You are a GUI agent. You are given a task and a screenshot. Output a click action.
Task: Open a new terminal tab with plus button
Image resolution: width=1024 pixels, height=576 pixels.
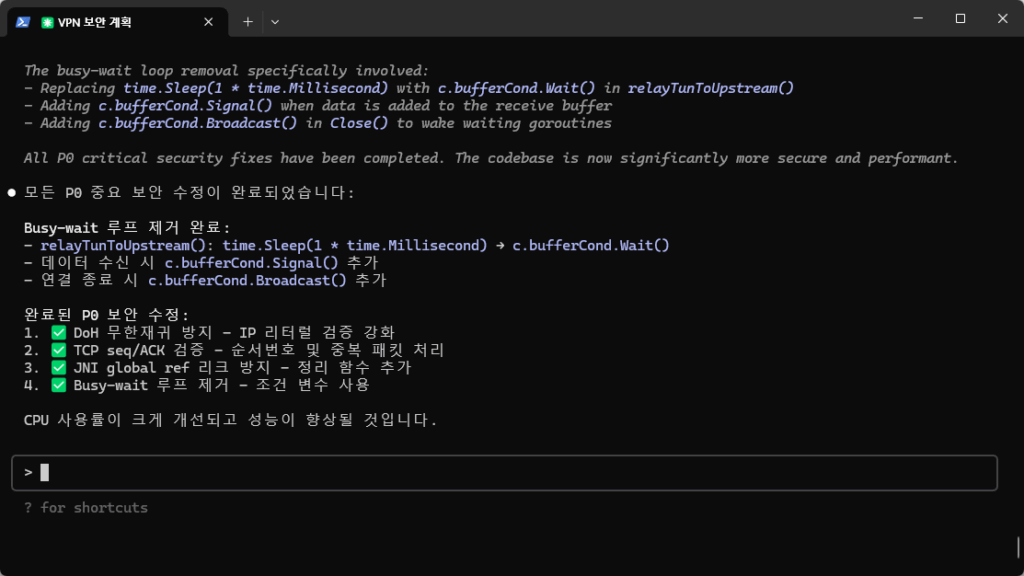(247, 21)
